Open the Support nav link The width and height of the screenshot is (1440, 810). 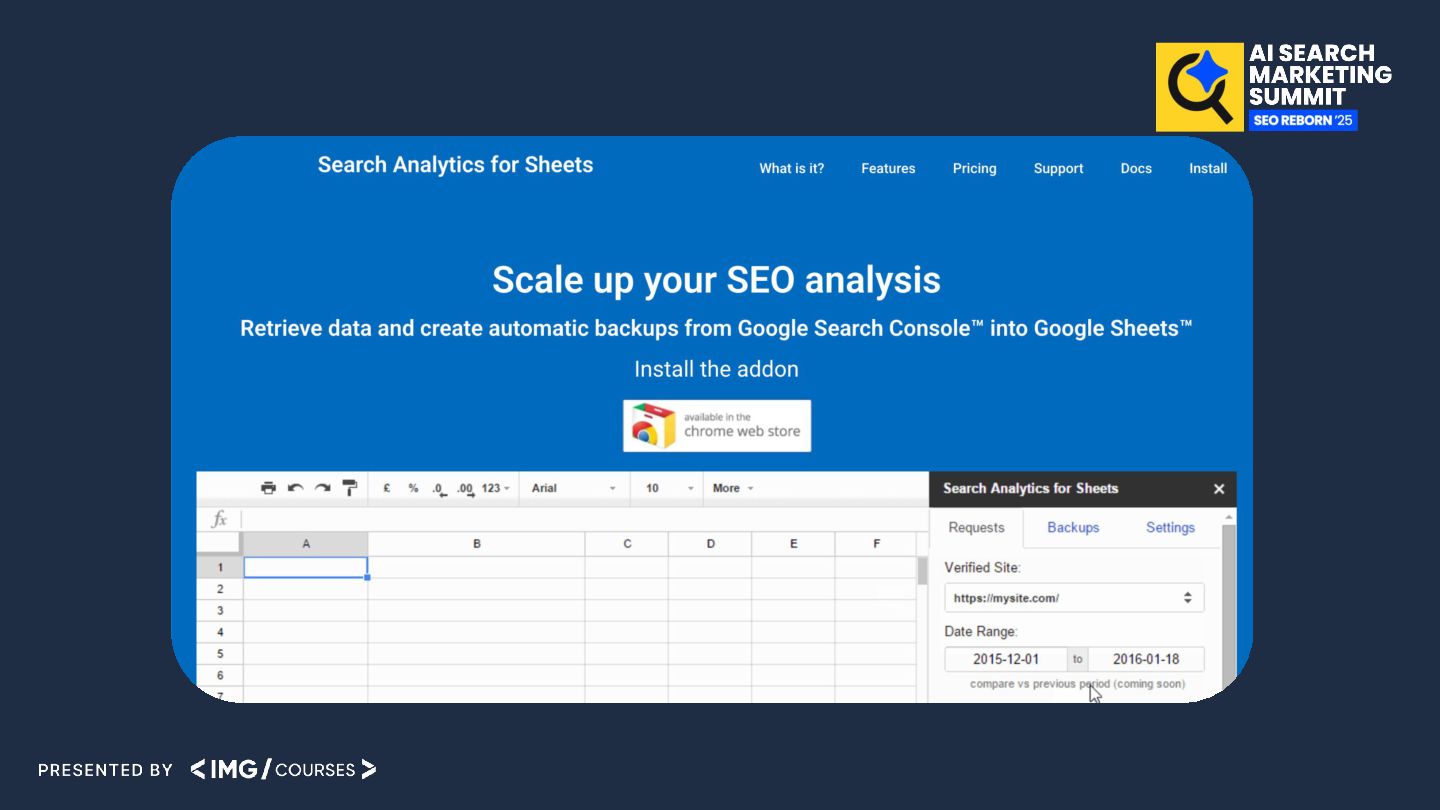point(1058,168)
